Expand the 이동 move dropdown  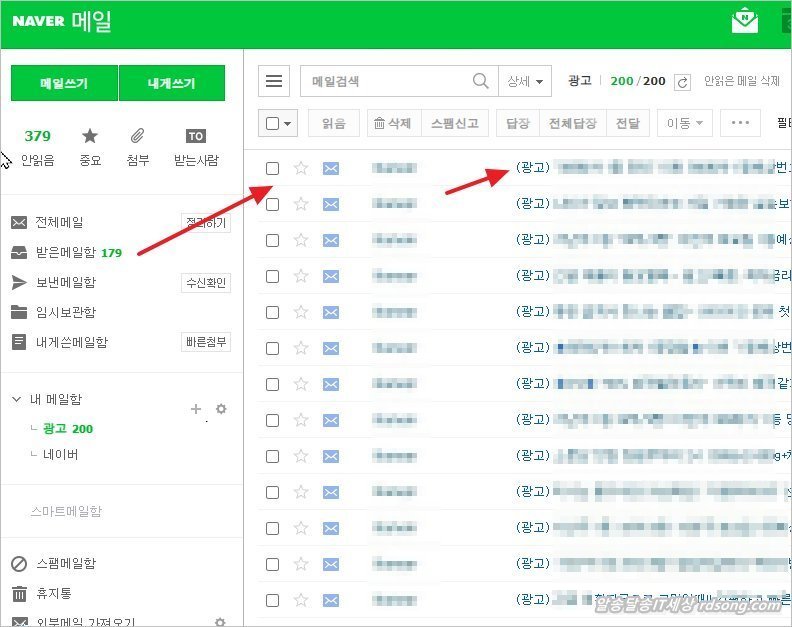684,123
